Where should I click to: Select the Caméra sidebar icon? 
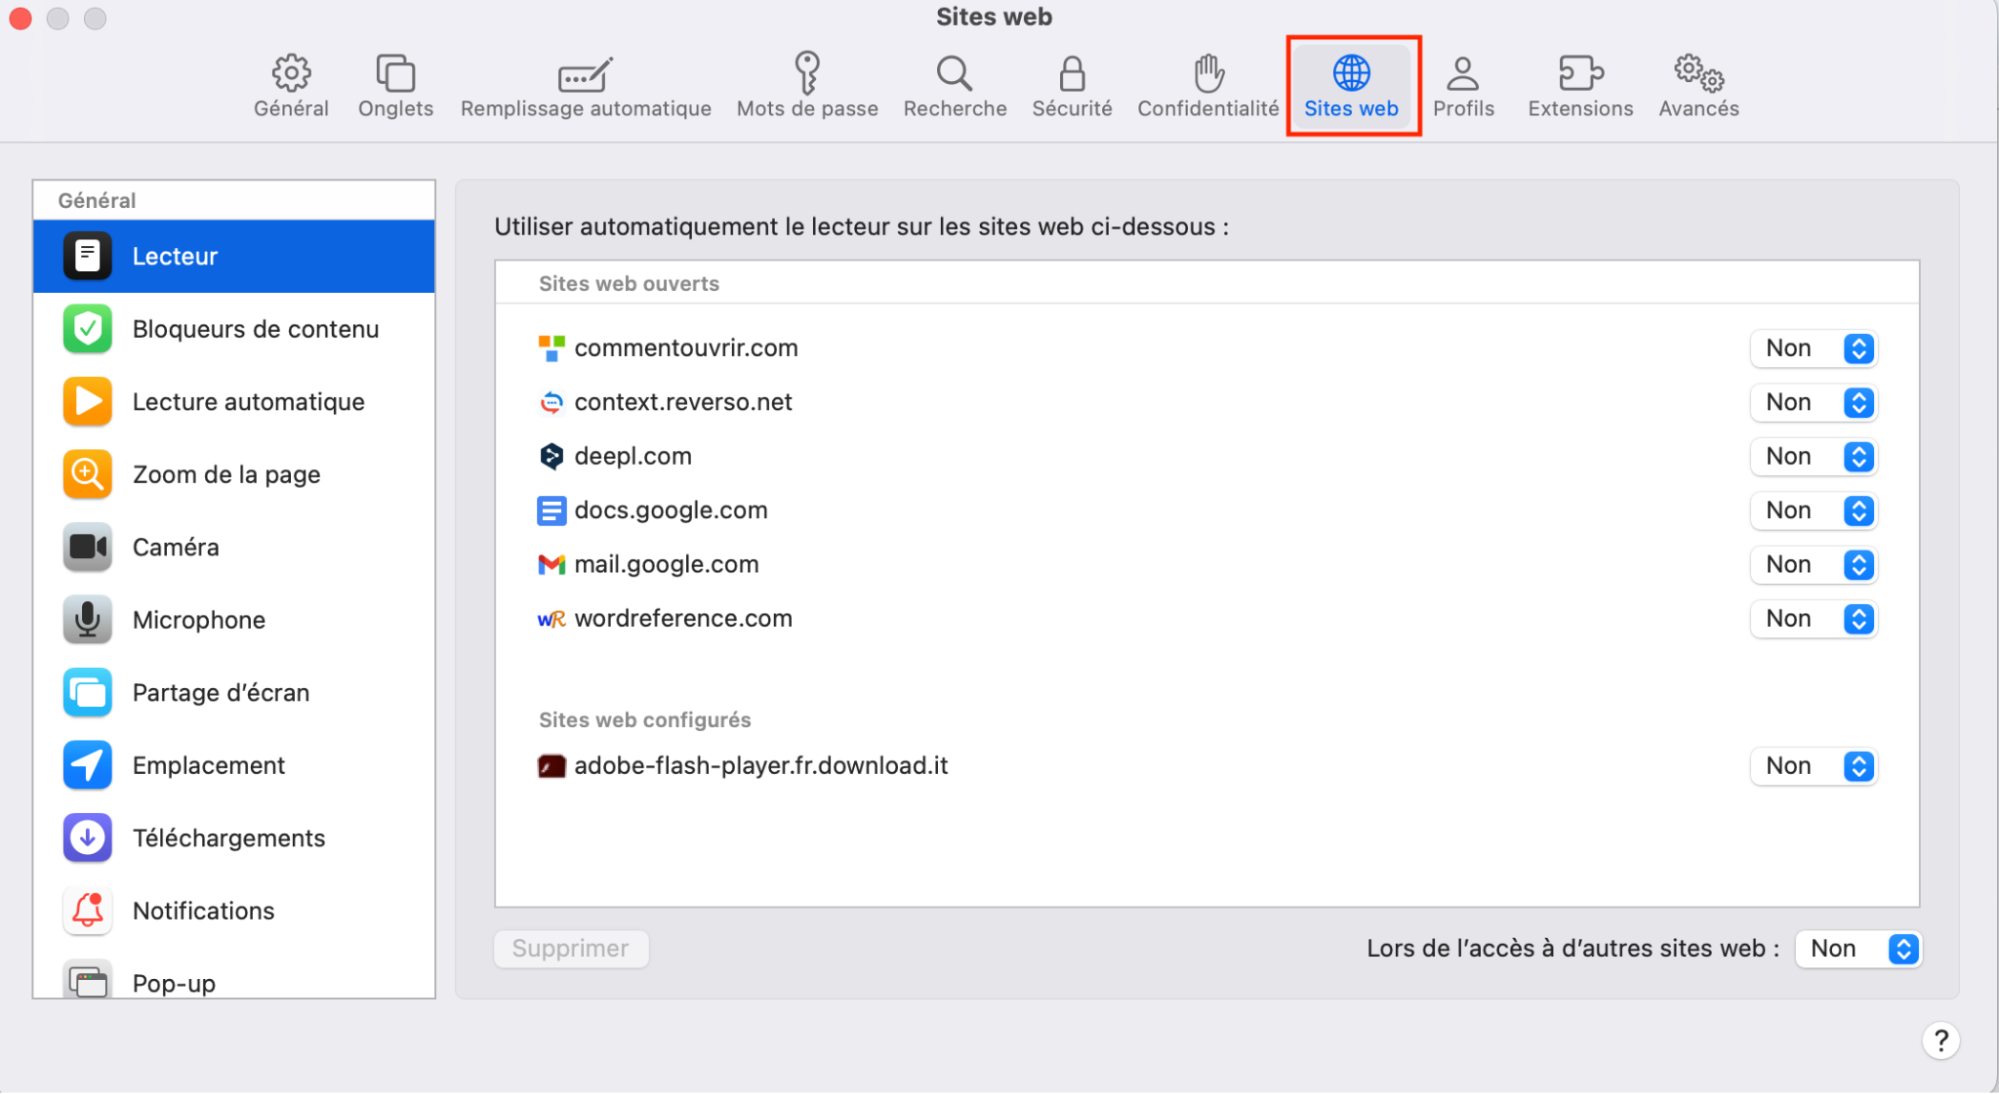(x=87, y=547)
